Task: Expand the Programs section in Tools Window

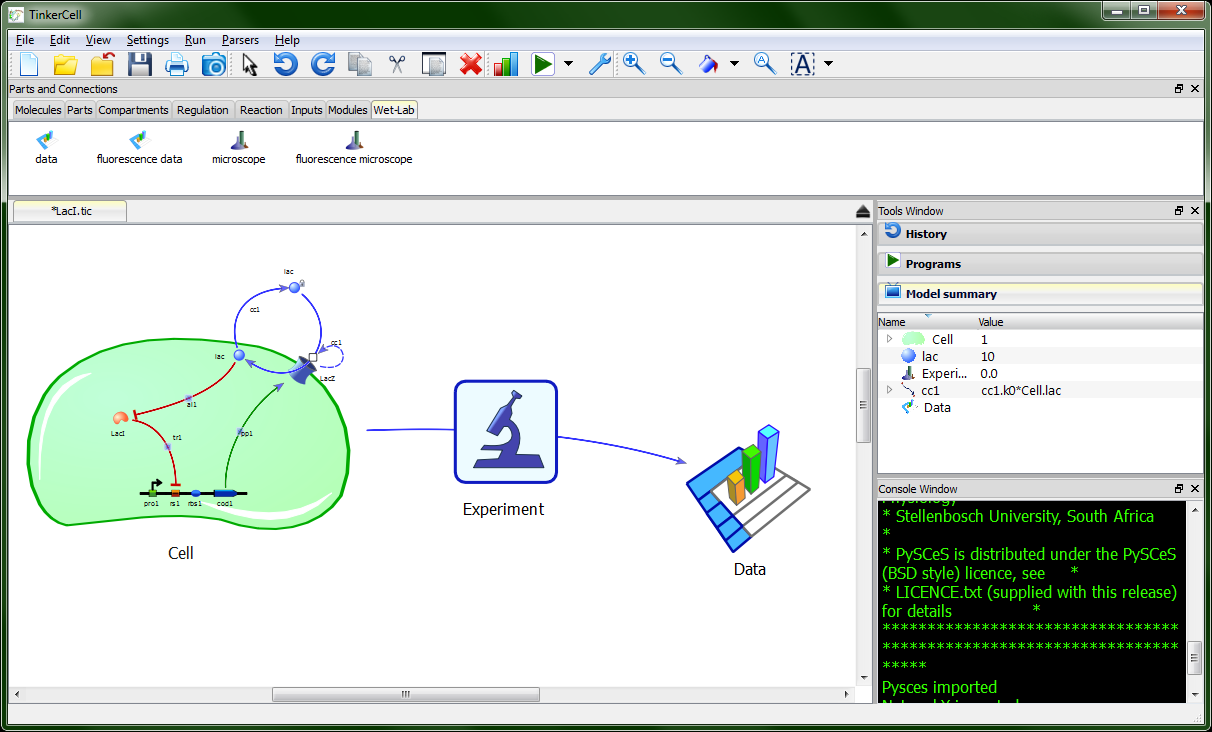Action: point(1040,263)
